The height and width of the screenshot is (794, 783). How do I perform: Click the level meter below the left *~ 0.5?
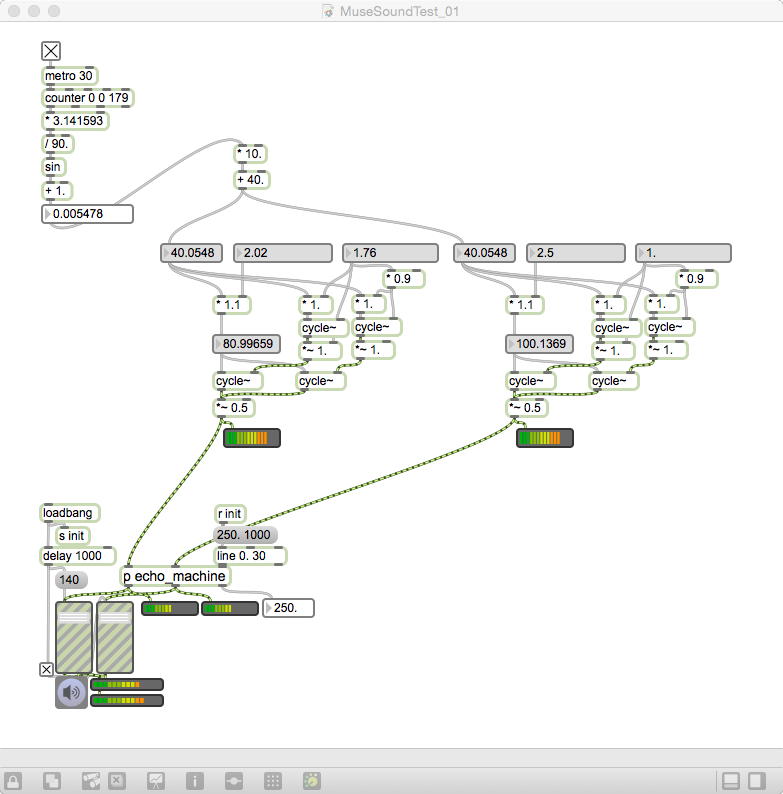click(x=252, y=438)
